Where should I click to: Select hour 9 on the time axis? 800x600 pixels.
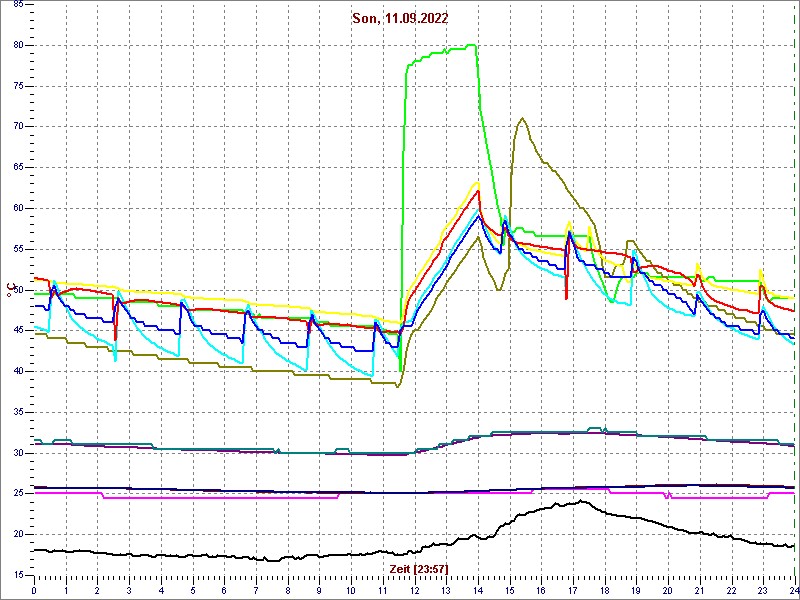coord(319,591)
